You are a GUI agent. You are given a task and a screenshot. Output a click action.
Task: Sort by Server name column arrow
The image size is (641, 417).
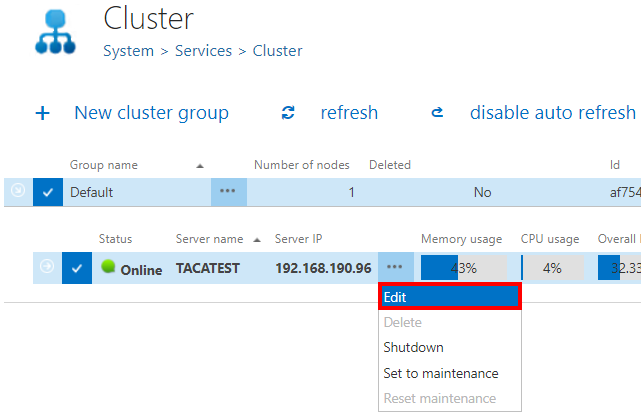pyautogui.click(x=258, y=240)
